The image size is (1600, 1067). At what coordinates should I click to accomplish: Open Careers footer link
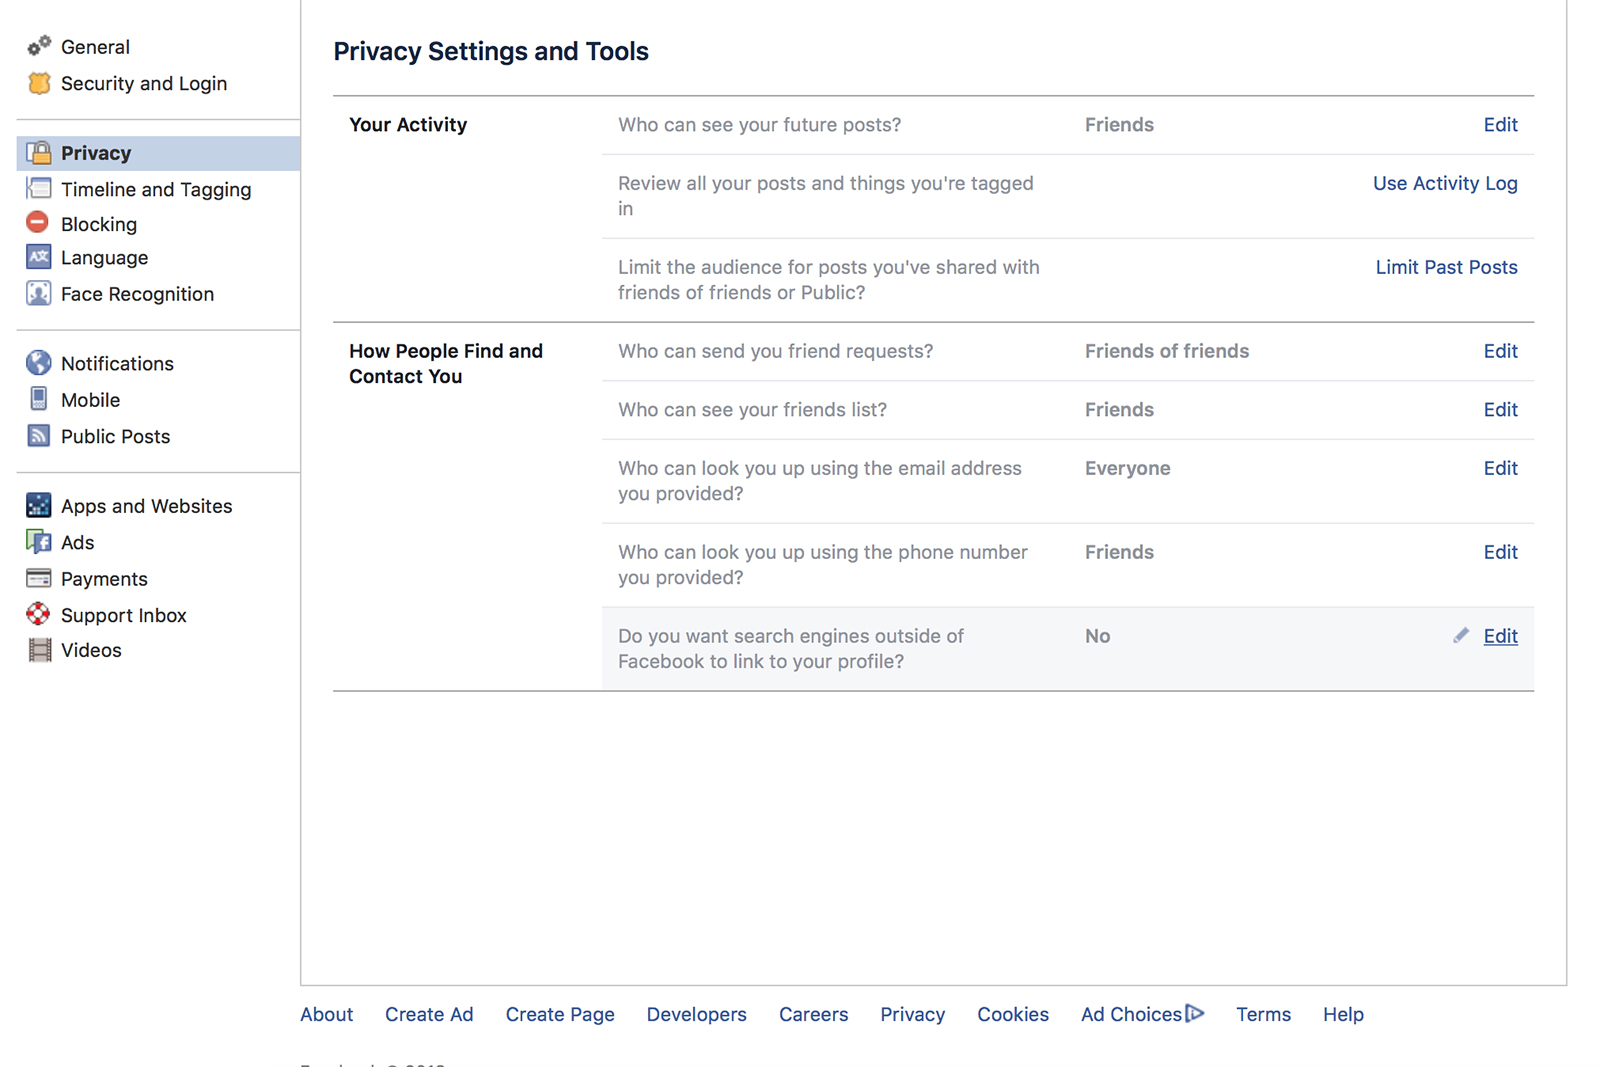pos(813,1014)
